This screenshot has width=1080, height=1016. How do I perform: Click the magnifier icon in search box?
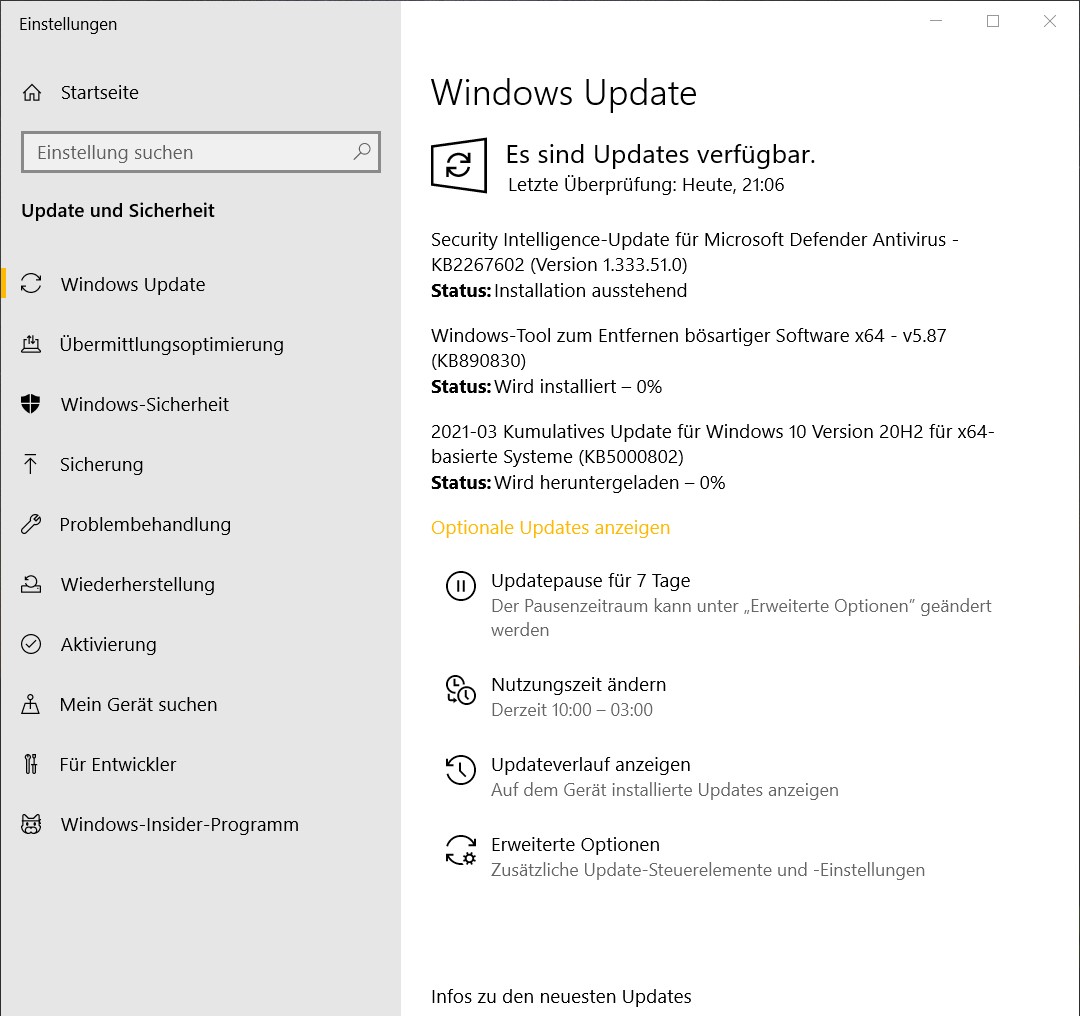[x=362, y=152]
